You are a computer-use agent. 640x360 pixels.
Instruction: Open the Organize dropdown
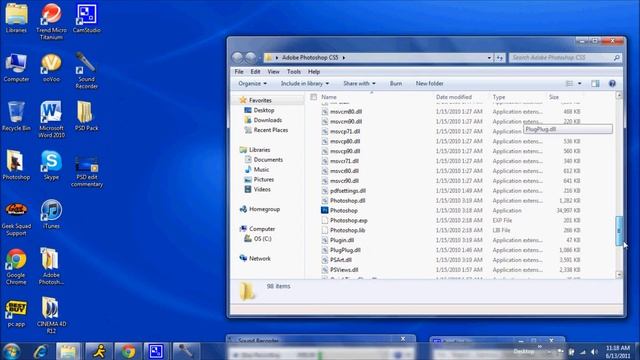point(252,84)
